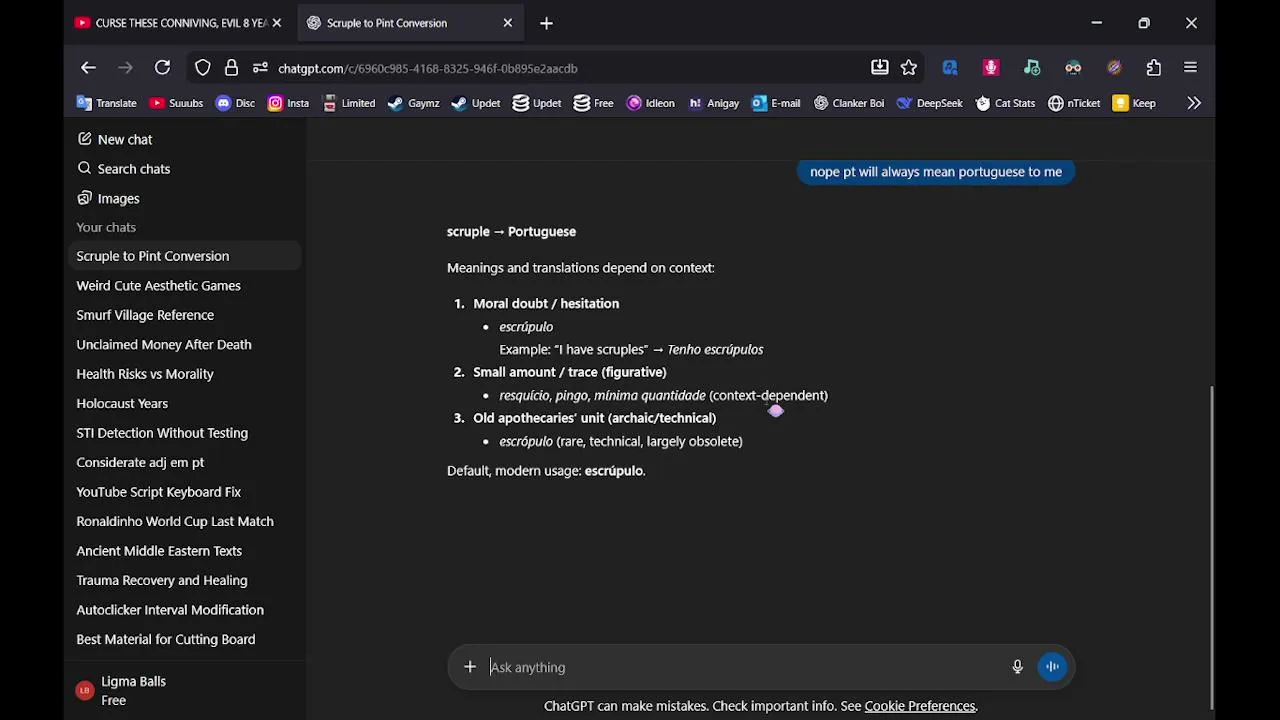
Task: Open Search chats in the sidebar
Action: coord(185,169)
